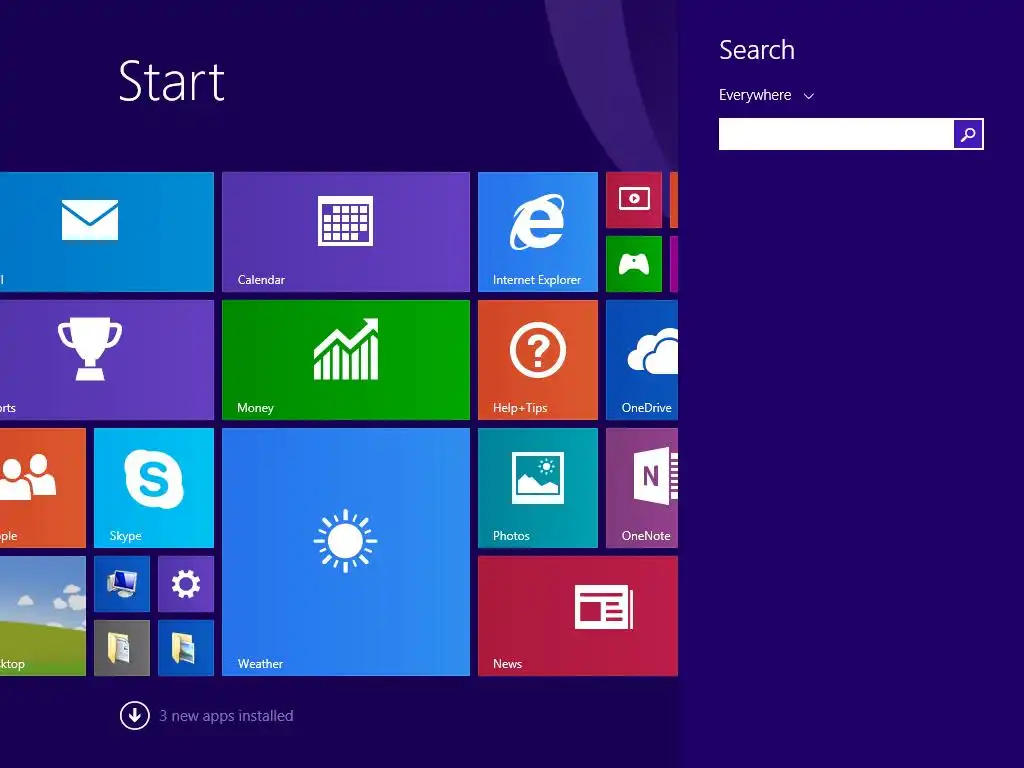This screenshot has width=1024, height=768.
Task: Open the Mail tile with envelope icon
Action: [106, 232]
